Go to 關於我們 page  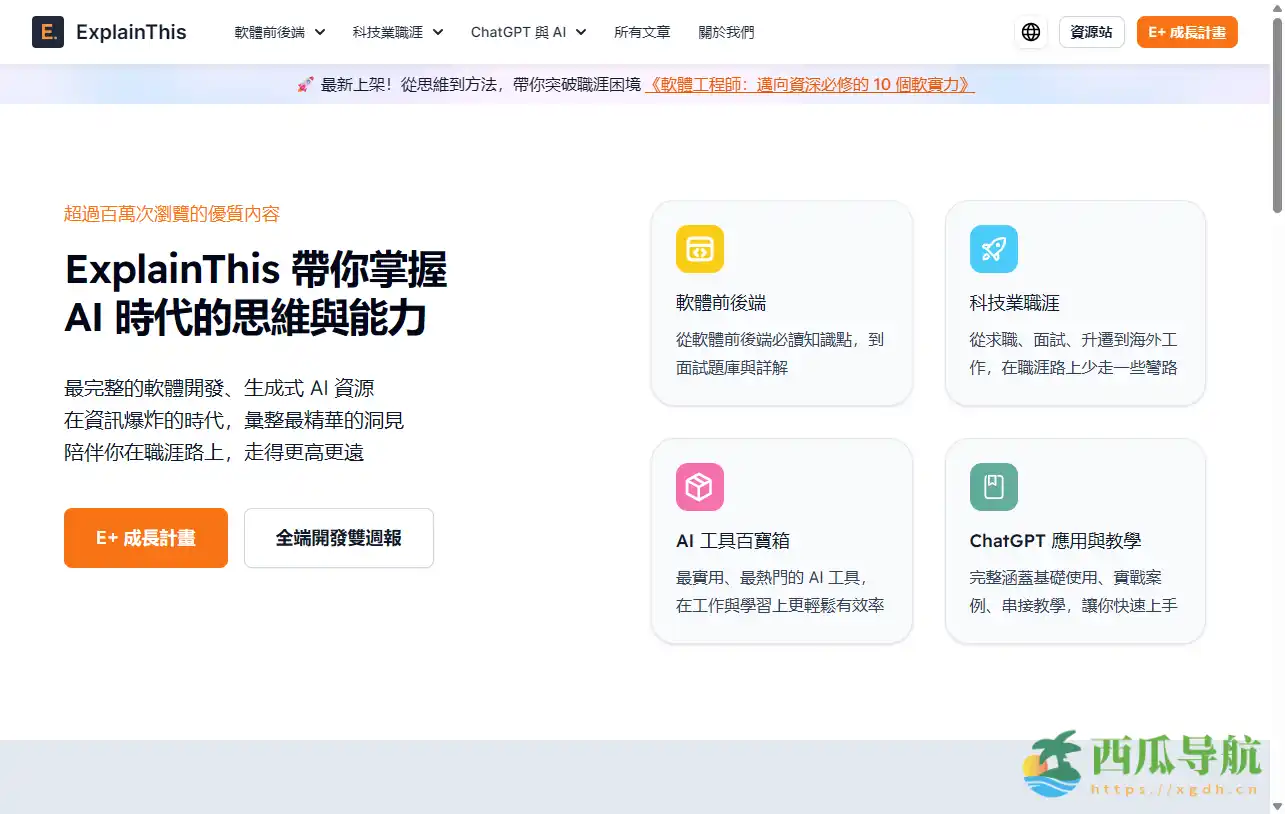click(x=726, y=32)
